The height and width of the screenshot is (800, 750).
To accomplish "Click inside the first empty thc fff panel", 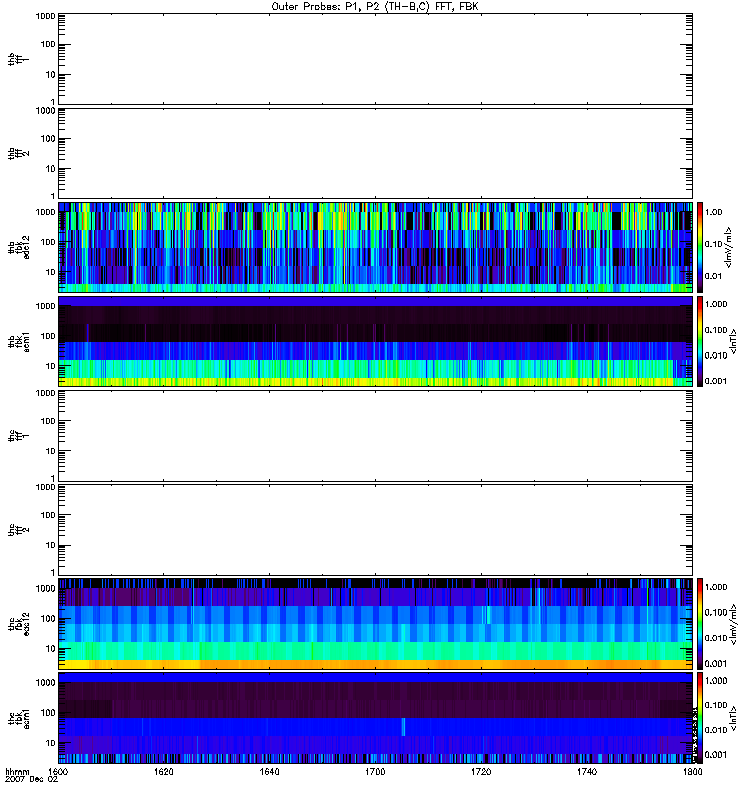I will (375, 435).
